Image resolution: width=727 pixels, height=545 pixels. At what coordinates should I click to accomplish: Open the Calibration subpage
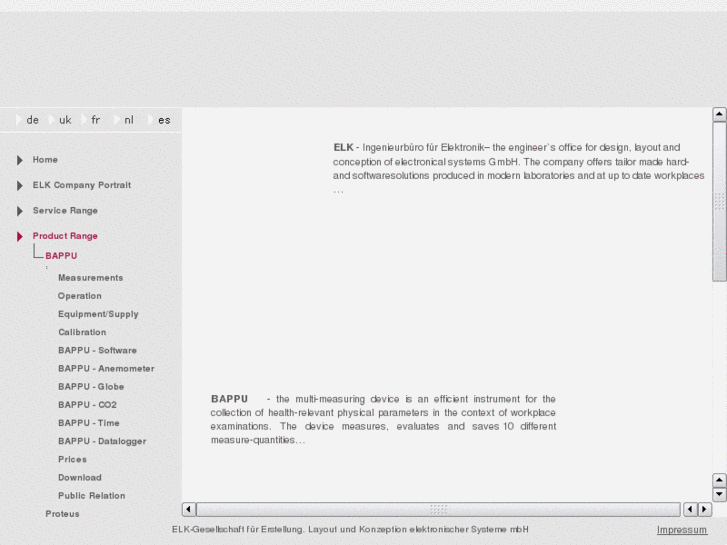[x=82, y=332]
